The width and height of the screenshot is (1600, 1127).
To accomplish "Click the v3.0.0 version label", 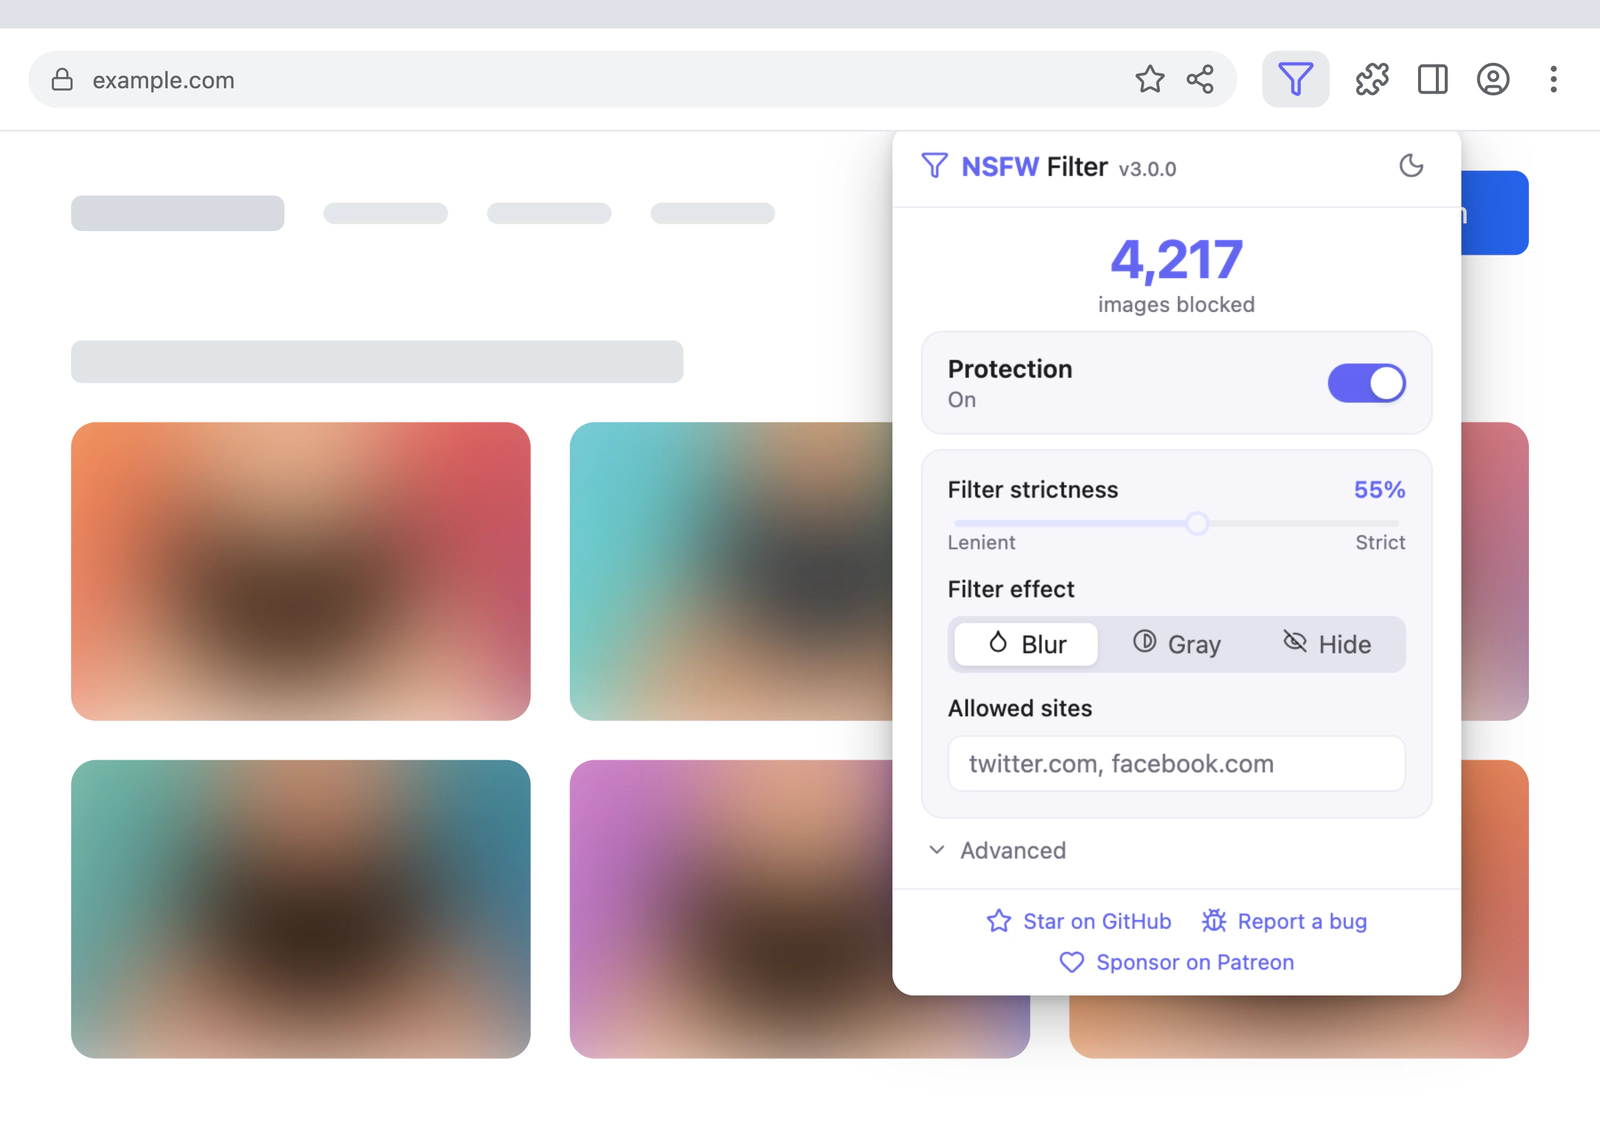I will click(1147, 169).
